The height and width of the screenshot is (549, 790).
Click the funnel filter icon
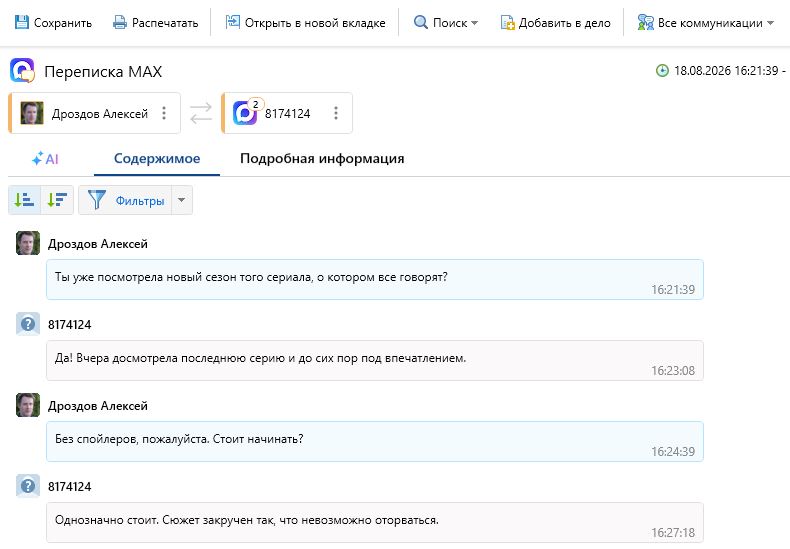tap(97, 200)
